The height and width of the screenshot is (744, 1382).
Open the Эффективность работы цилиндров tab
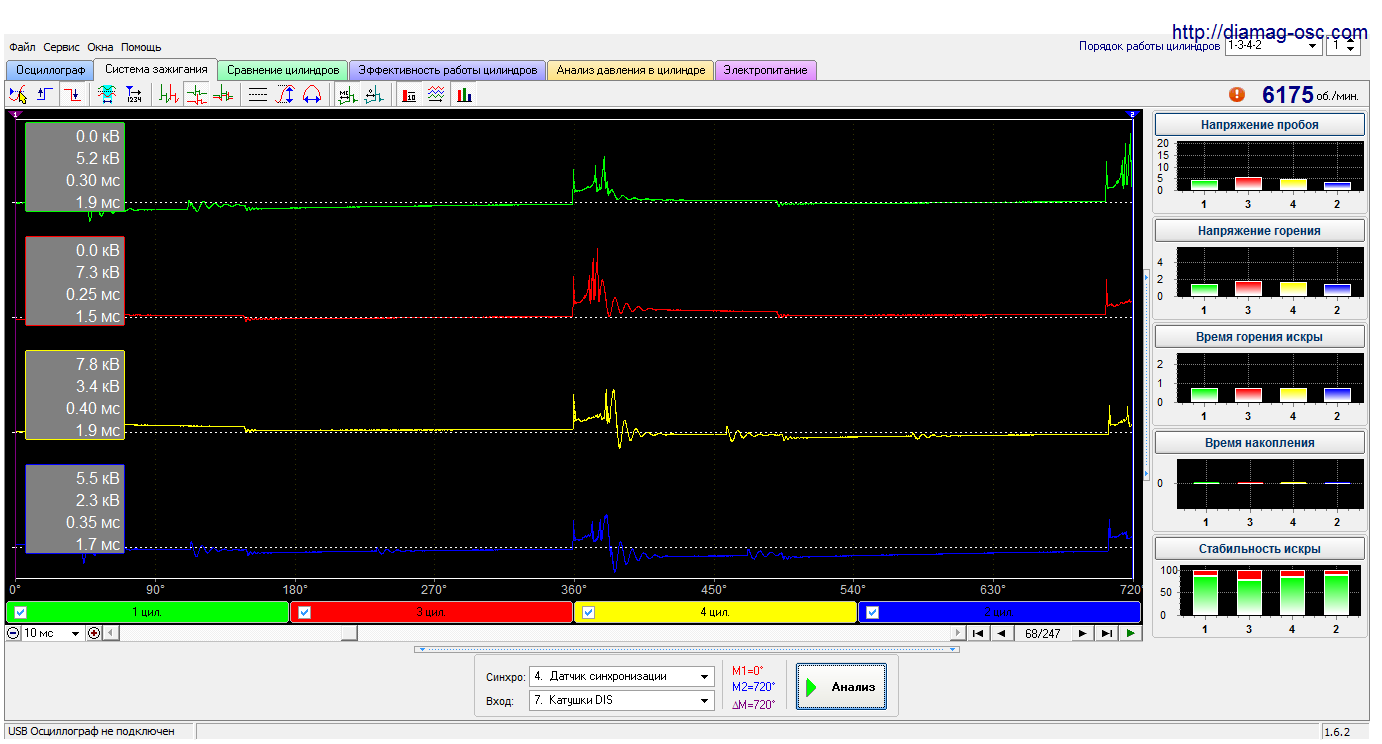pyautogui.click(x=448, y=70)
